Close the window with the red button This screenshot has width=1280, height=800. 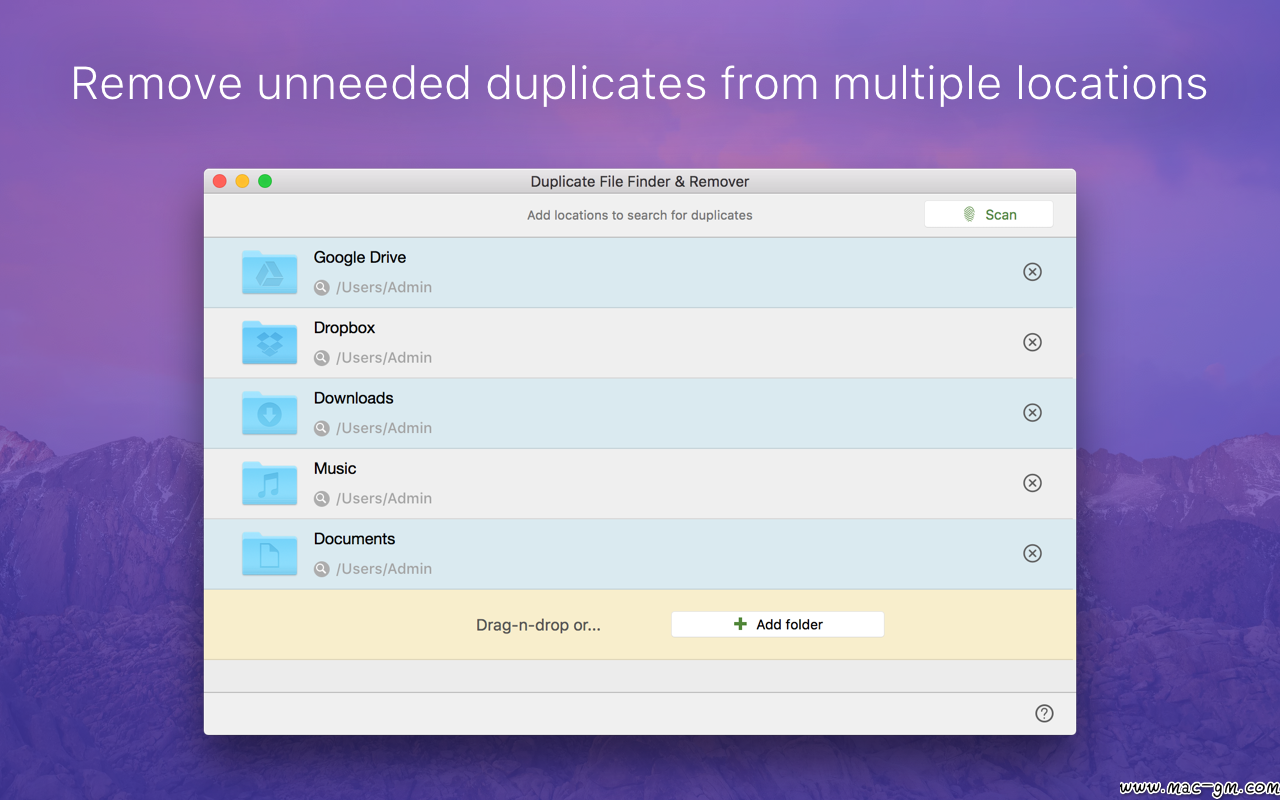[220, 181]
